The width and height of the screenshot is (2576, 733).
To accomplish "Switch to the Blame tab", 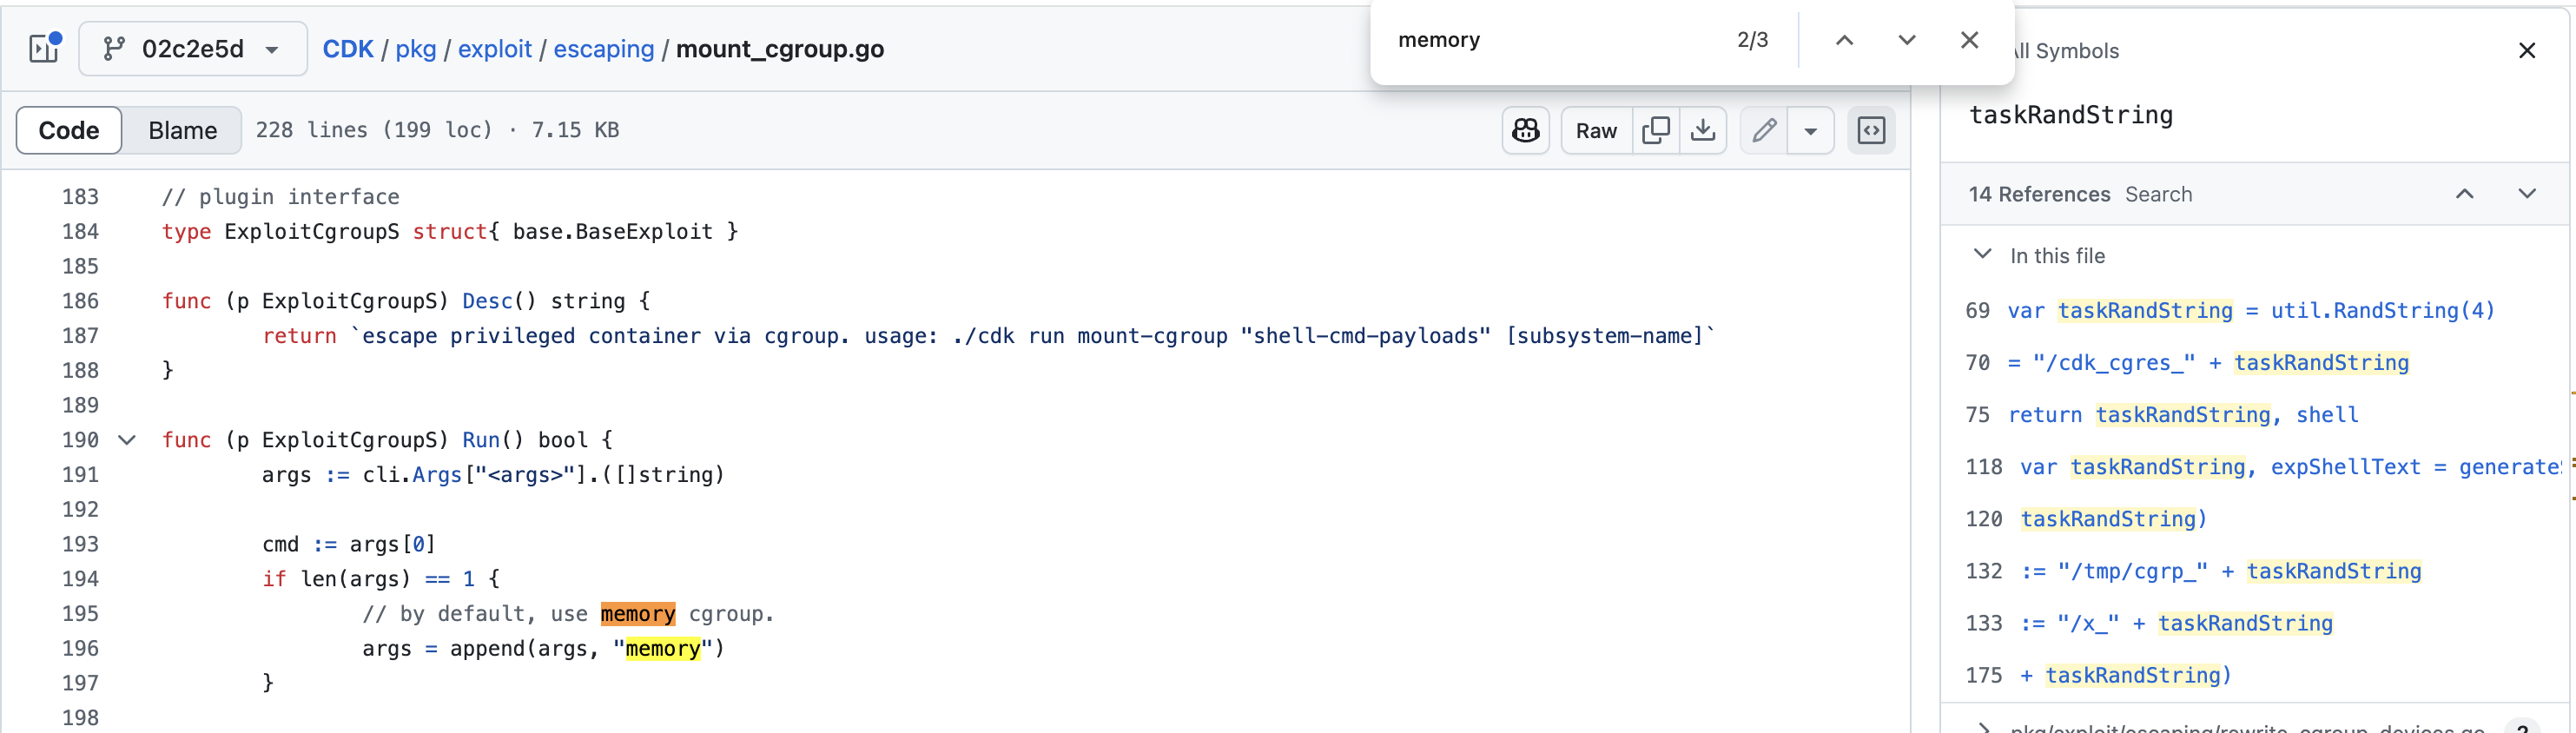I will [x=182, y=130].
